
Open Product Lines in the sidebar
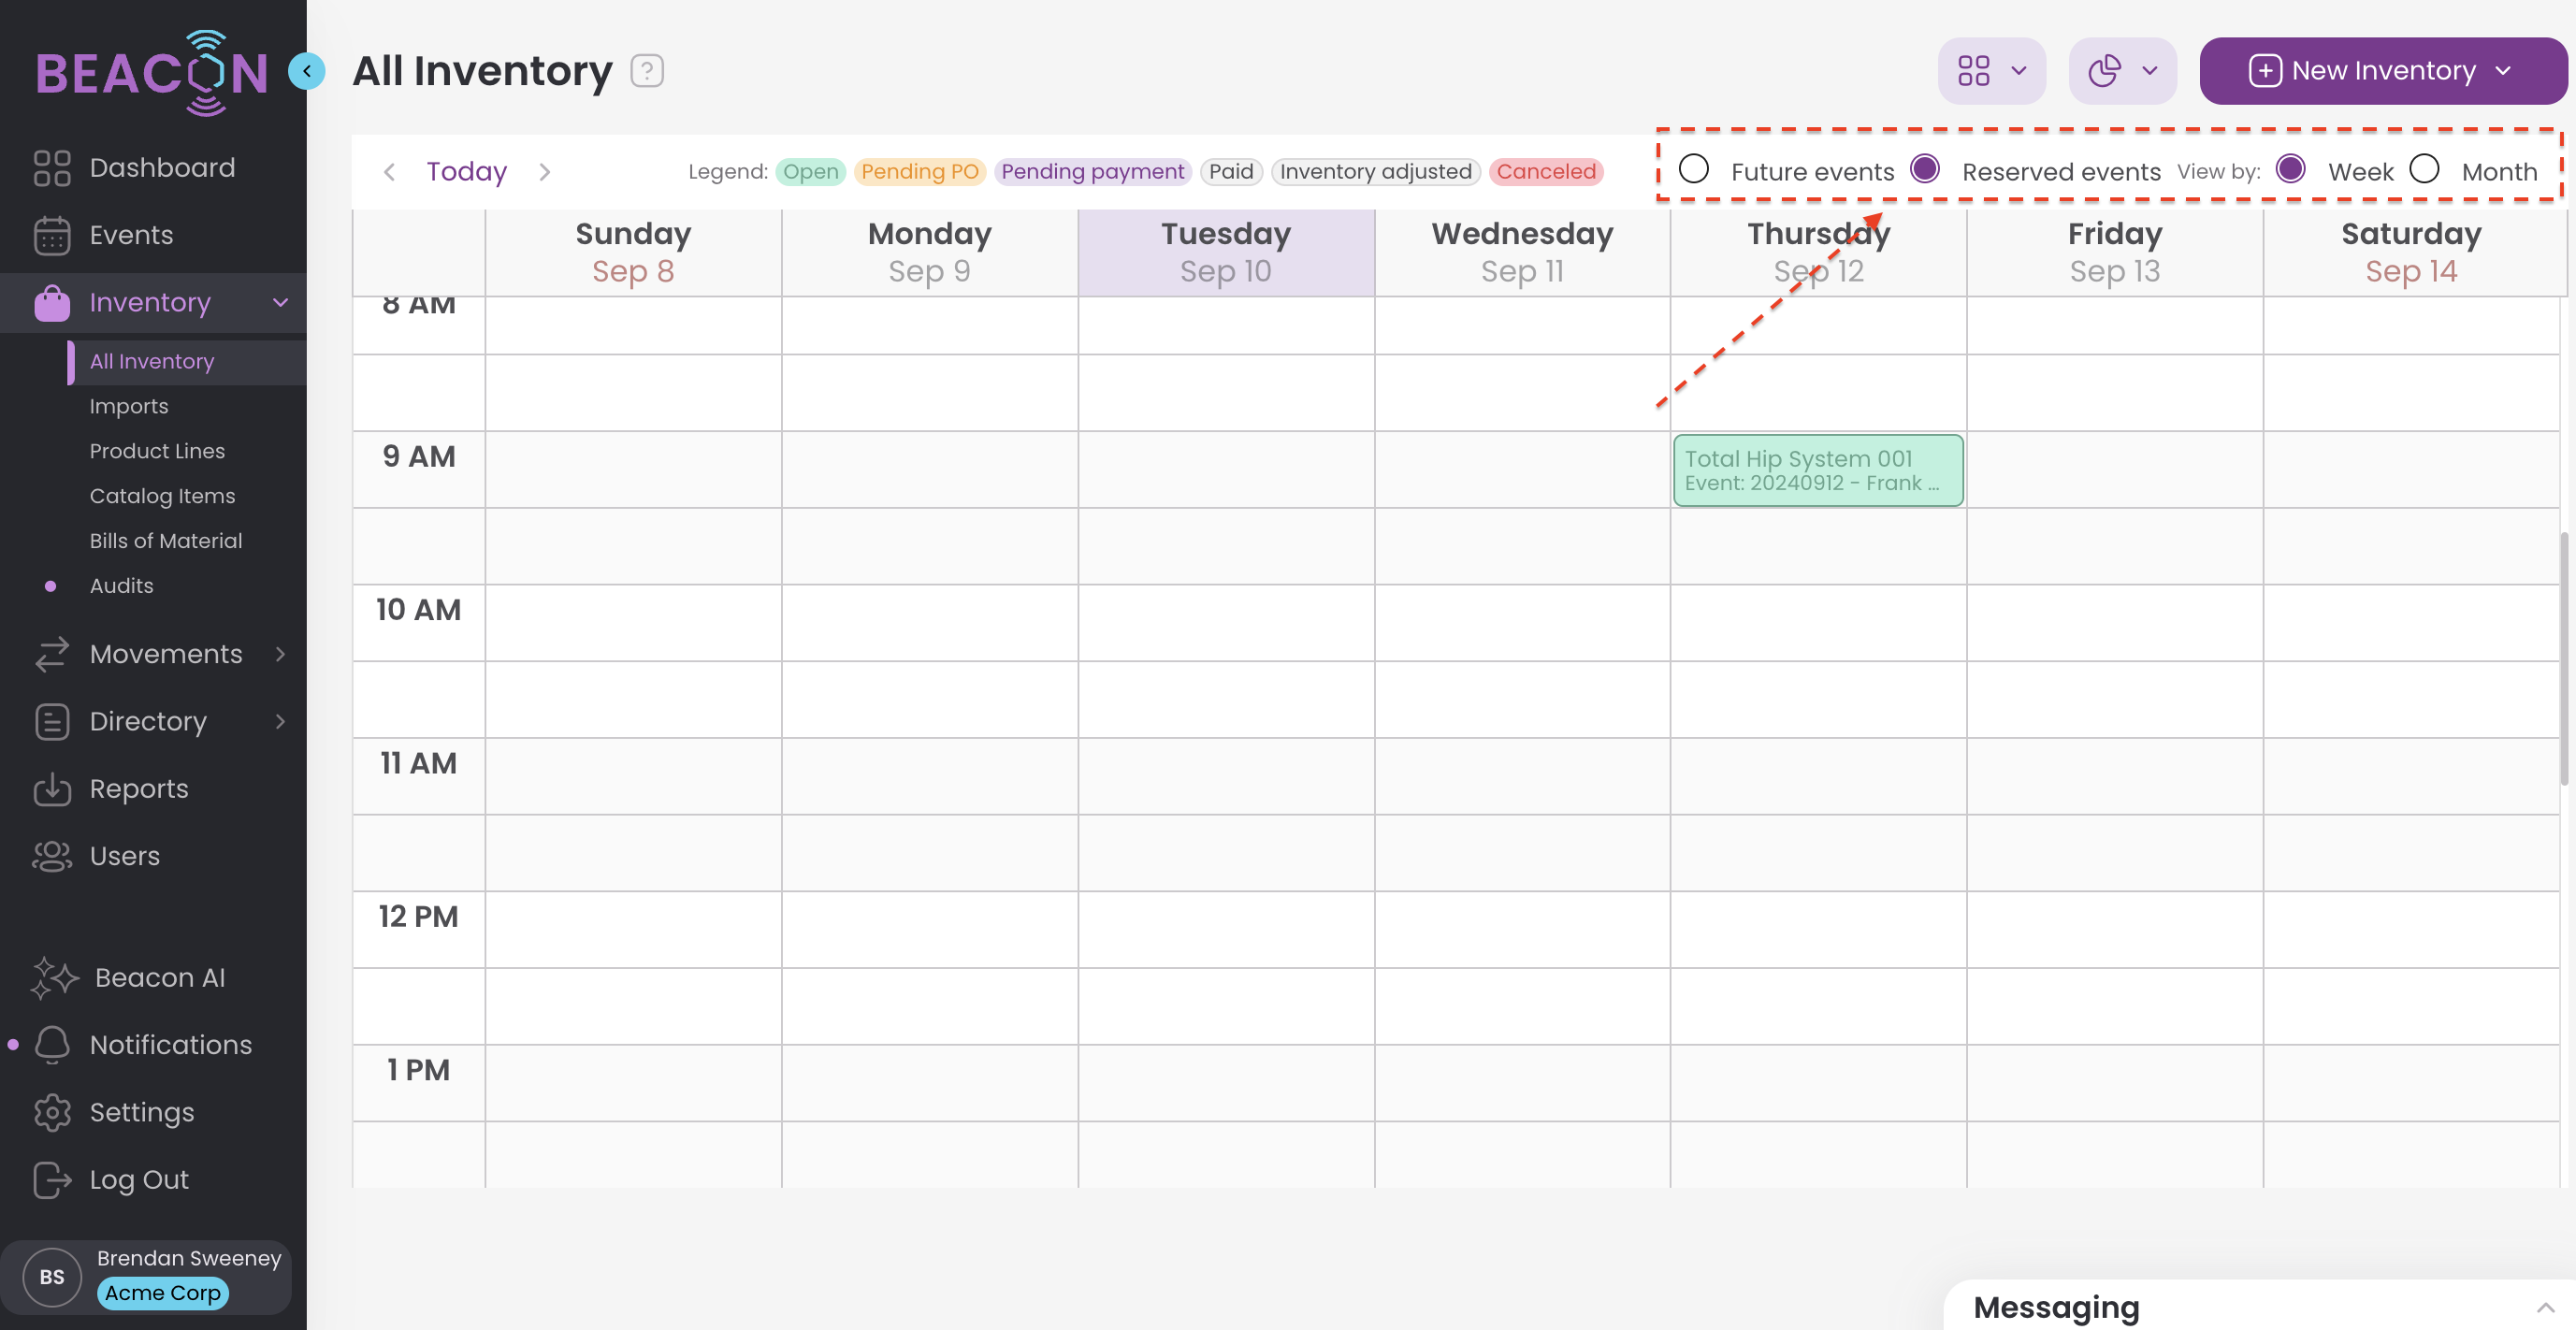coord(157,452)
